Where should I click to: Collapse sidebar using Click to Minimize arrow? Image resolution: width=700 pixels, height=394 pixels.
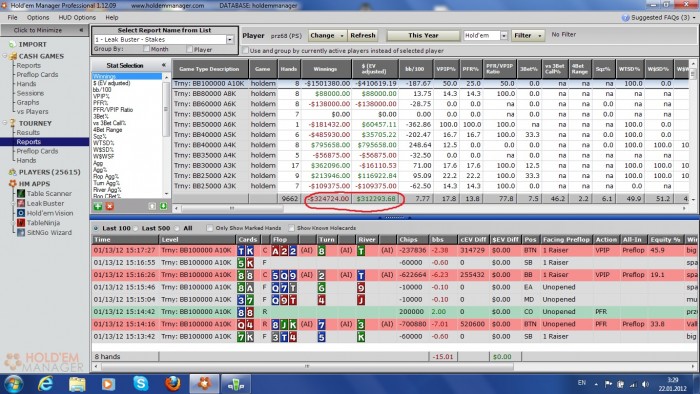(81, 30)
